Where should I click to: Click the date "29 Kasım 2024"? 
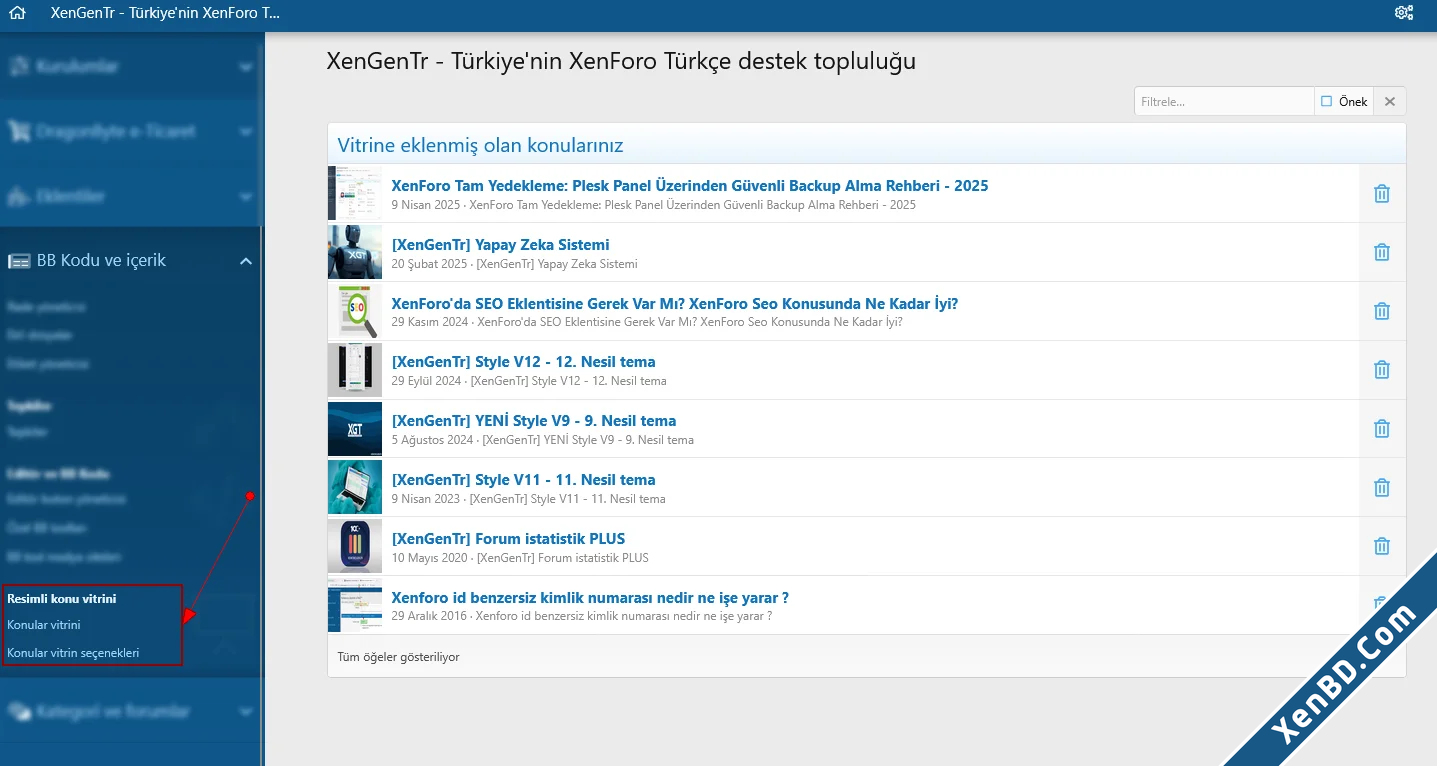430,322
